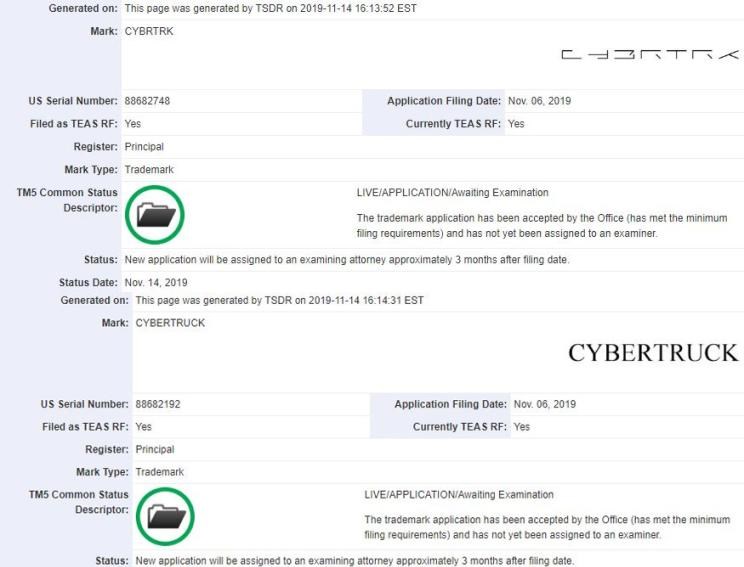Click the Filed as TEAS RF Yes value for CYBRTRK
Viewport: 744px width, 567px height.
133,124
